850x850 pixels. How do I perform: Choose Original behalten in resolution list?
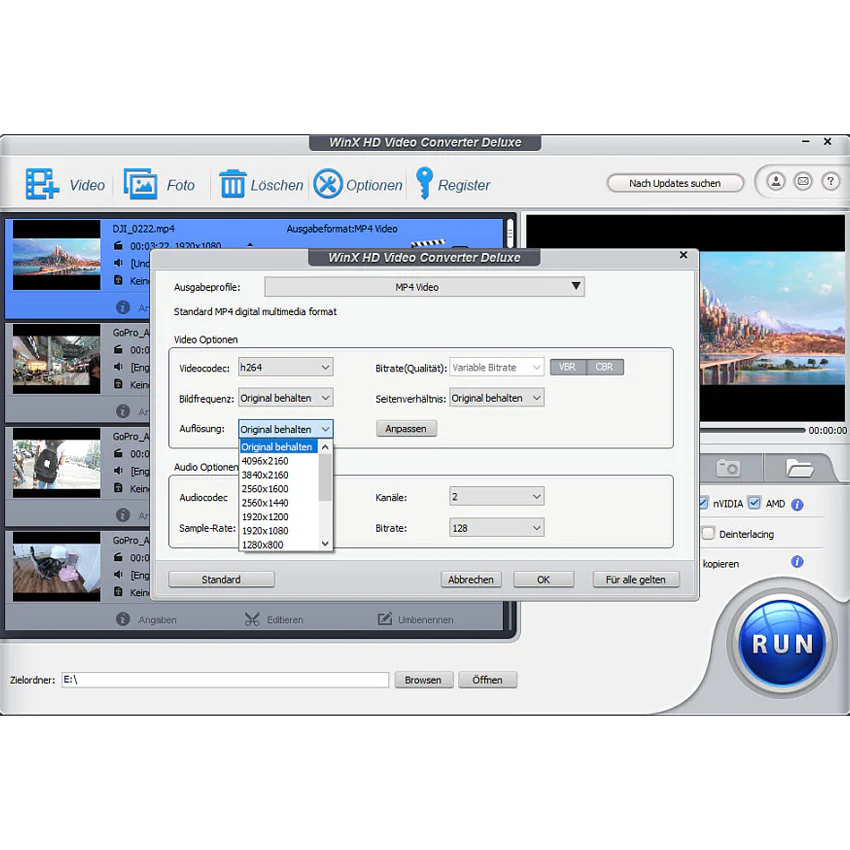(x=279, y=447)
